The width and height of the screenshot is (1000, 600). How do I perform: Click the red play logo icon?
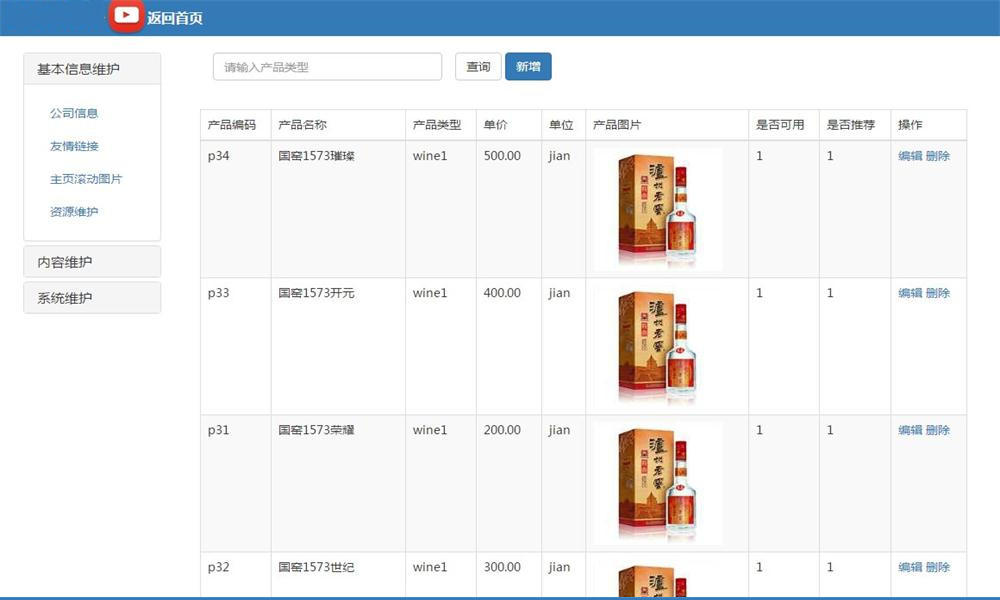pyautogui.click(x=126, y=15)
